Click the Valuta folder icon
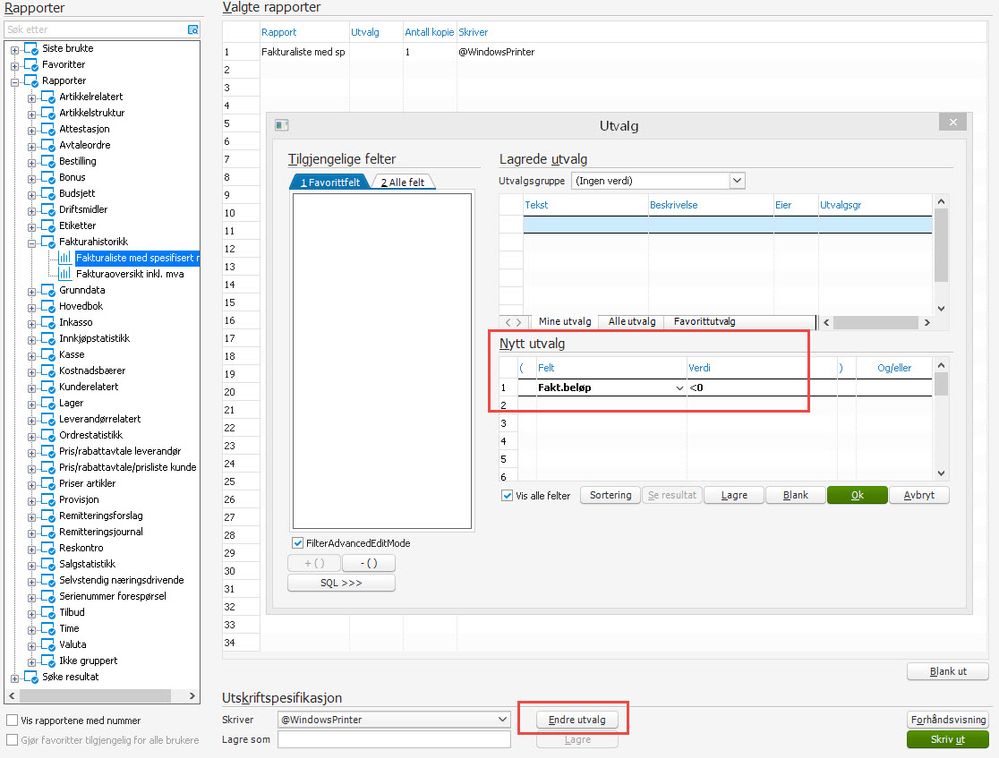The image size is (999, 758). click(48, 645)
